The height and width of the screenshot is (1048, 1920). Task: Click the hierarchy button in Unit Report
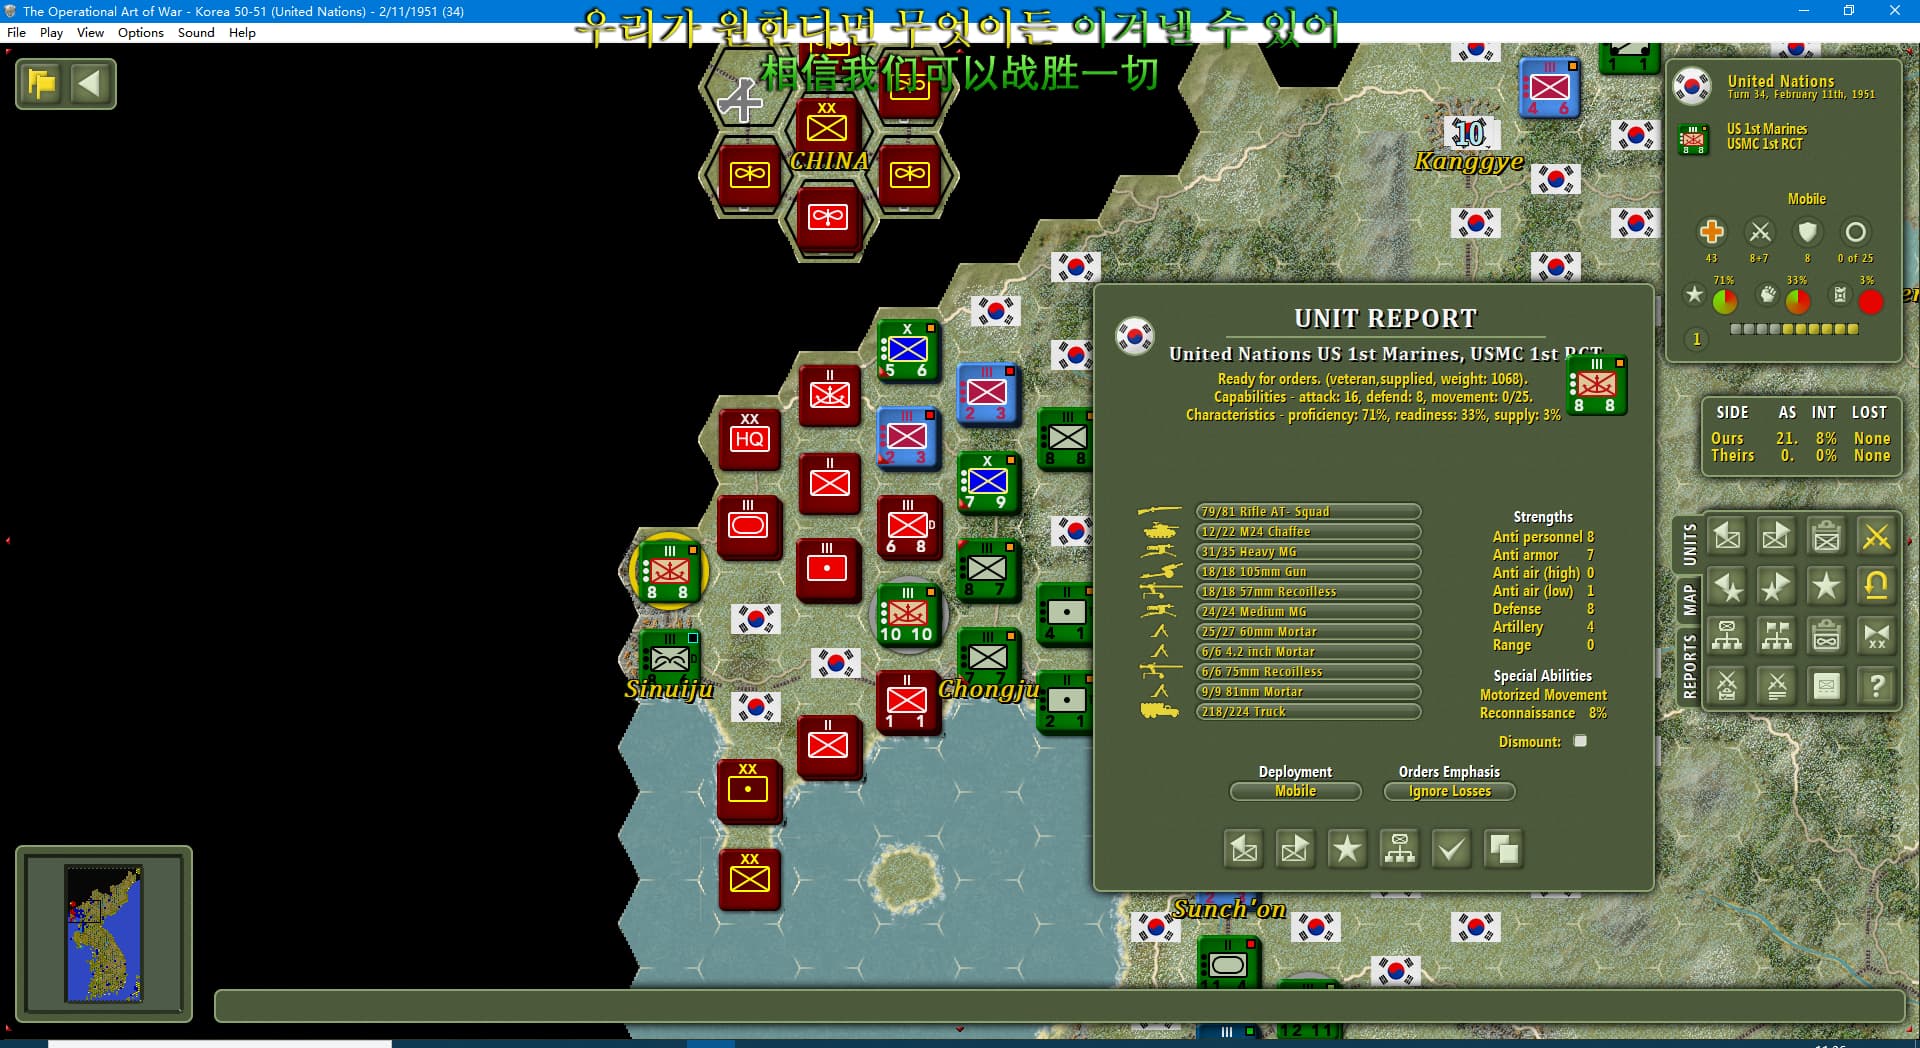1399,849
